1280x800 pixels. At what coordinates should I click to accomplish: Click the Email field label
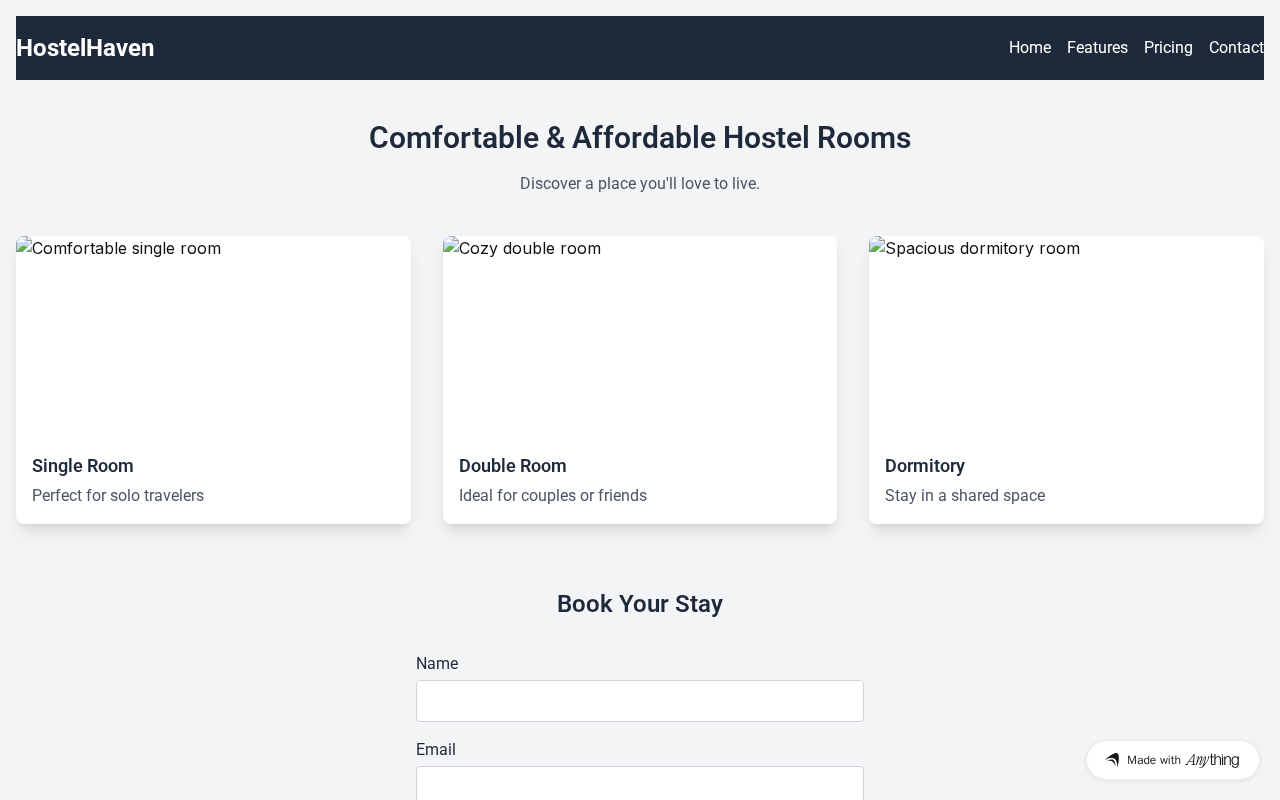tap(436, 750)
